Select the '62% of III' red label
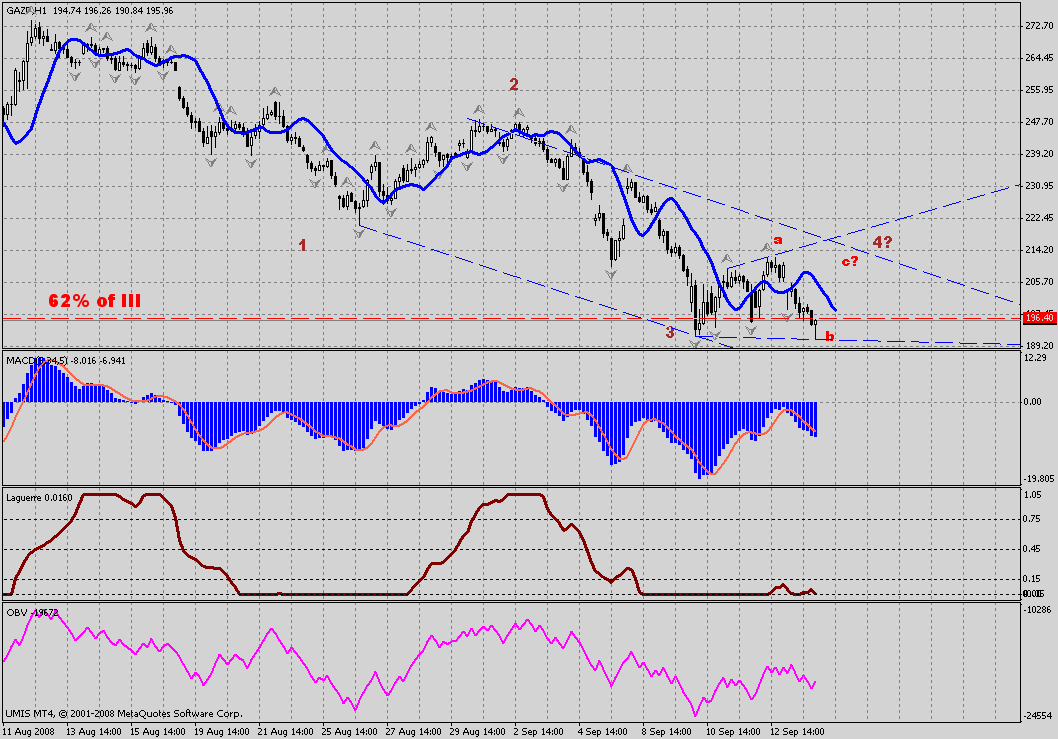 94,301
